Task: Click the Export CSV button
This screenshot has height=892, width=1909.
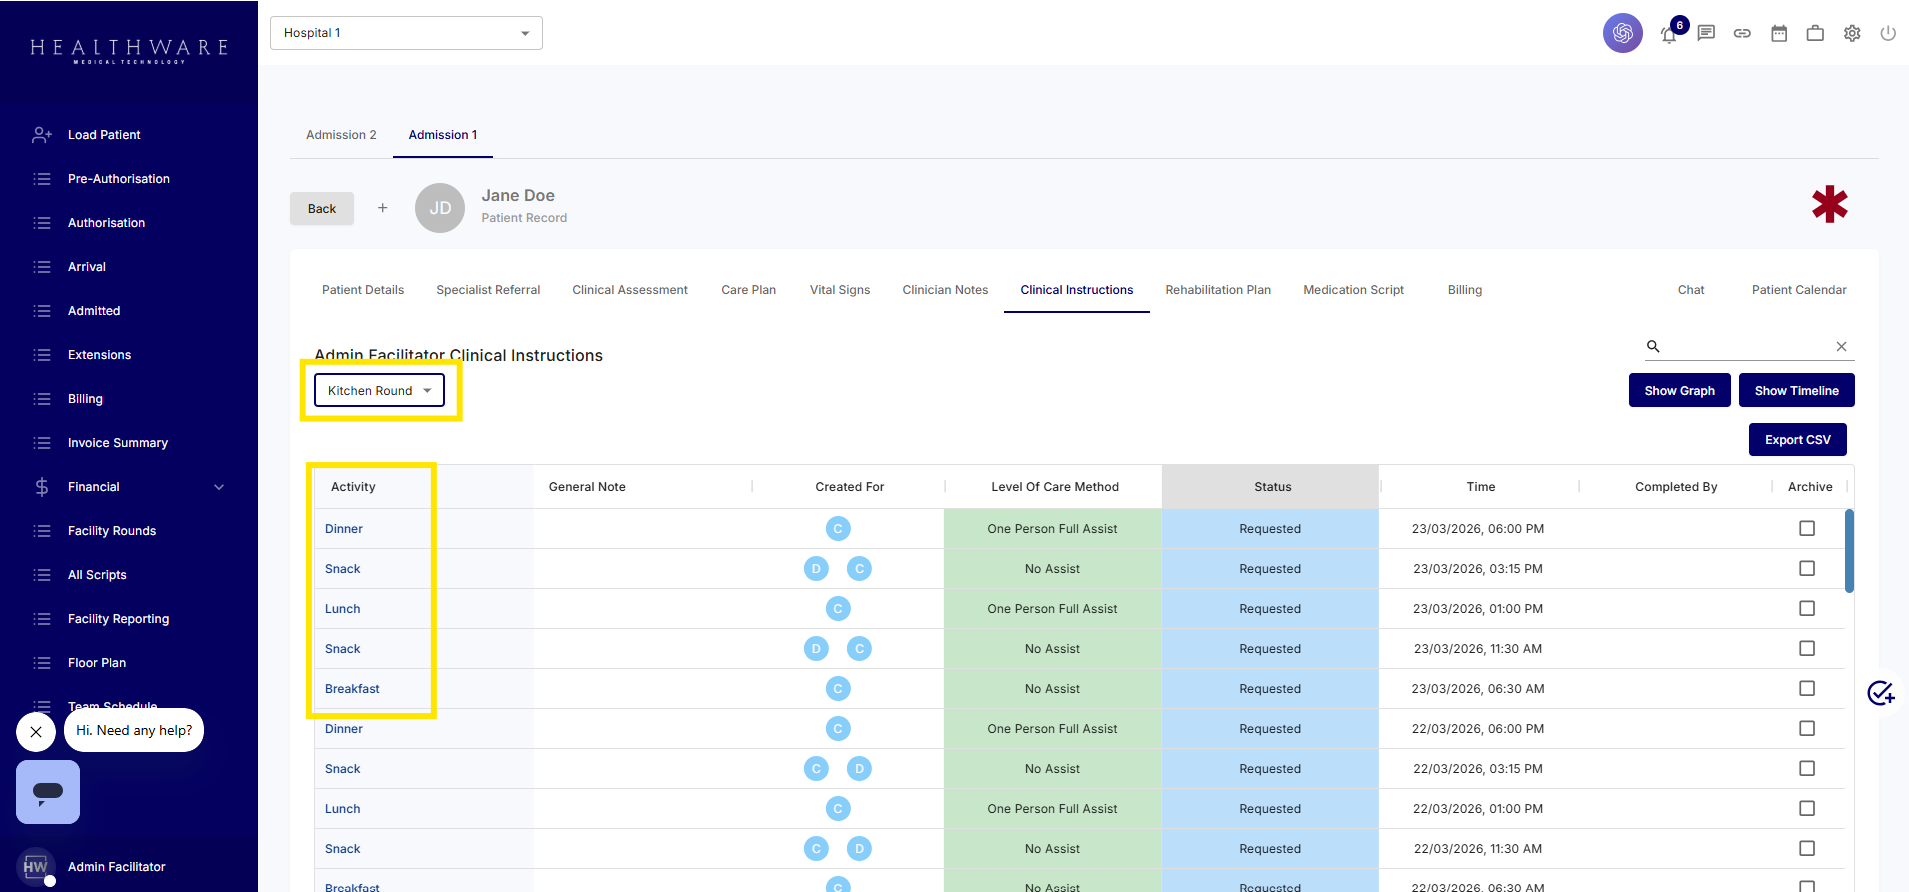Action: (x=1797, y=440)
